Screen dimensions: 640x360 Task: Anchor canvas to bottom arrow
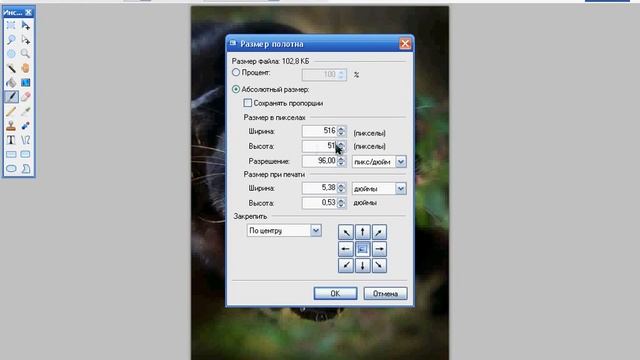click(362, 266)
